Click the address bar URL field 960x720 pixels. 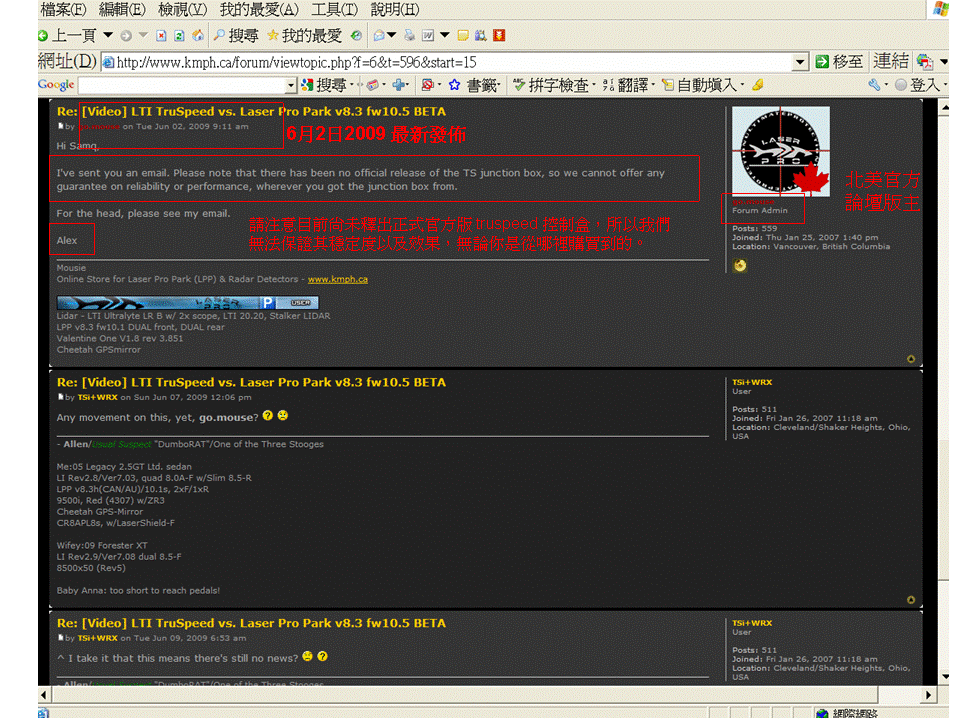(450, 62)
